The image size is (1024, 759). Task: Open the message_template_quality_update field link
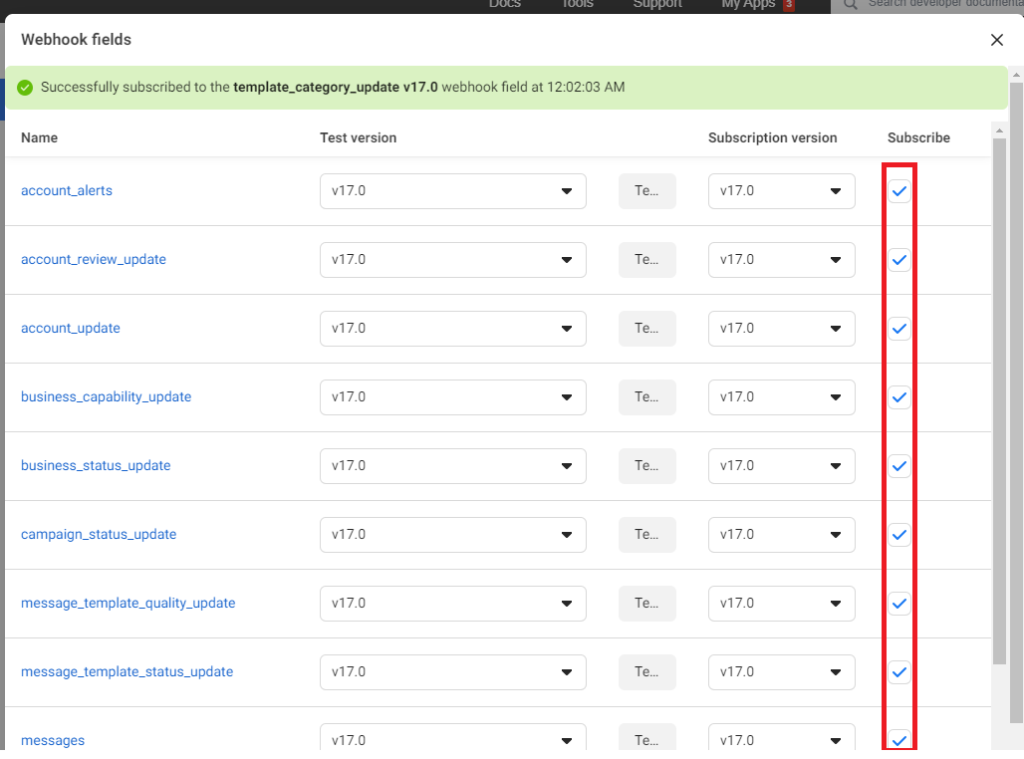pyautogui.click(x=128, y=603)
